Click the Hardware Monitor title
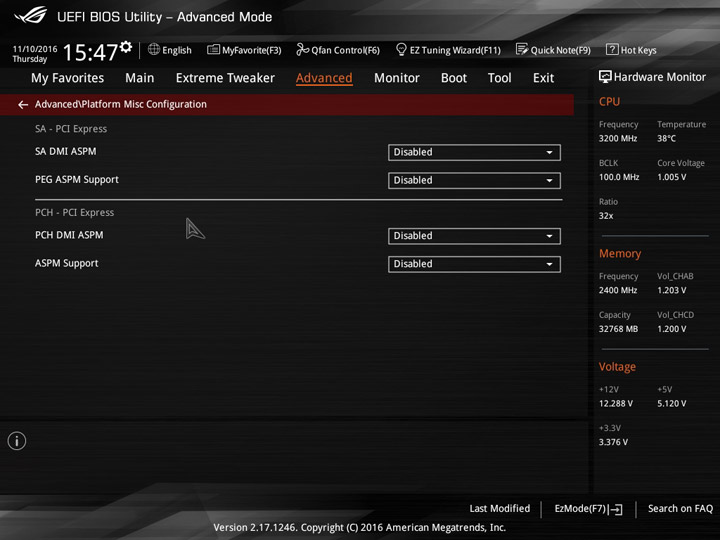Image resolution: width=720 pixels, height=540 pixels. coord(660,77)
